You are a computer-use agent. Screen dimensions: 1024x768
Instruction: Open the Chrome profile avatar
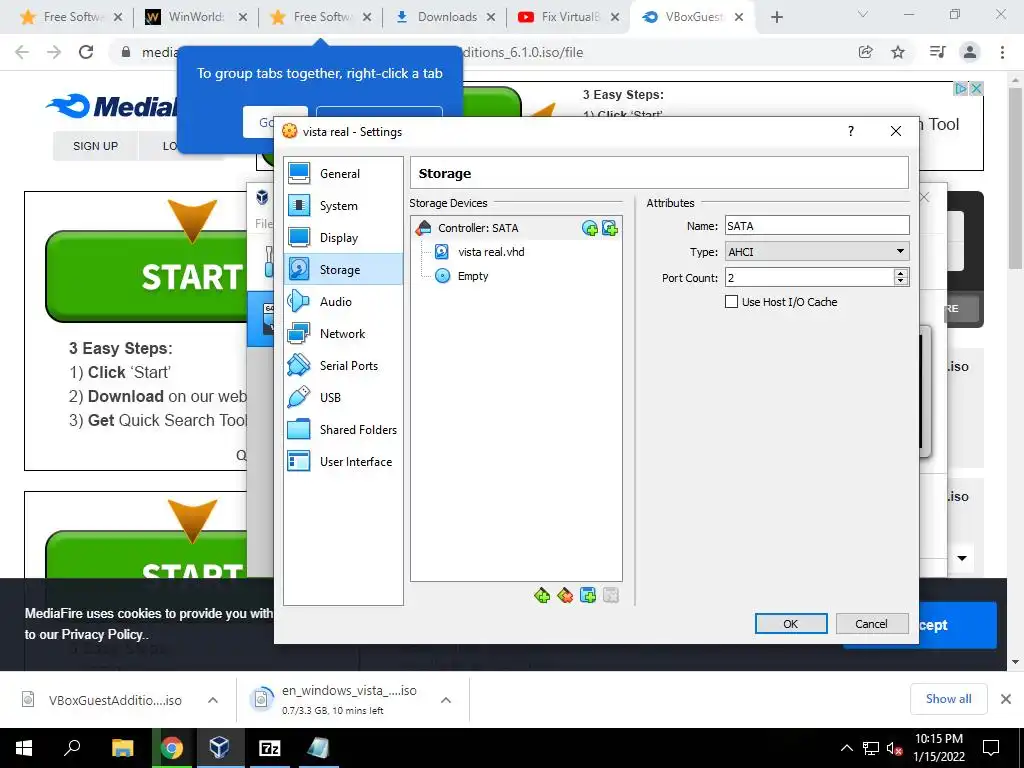tap(970, 52)
